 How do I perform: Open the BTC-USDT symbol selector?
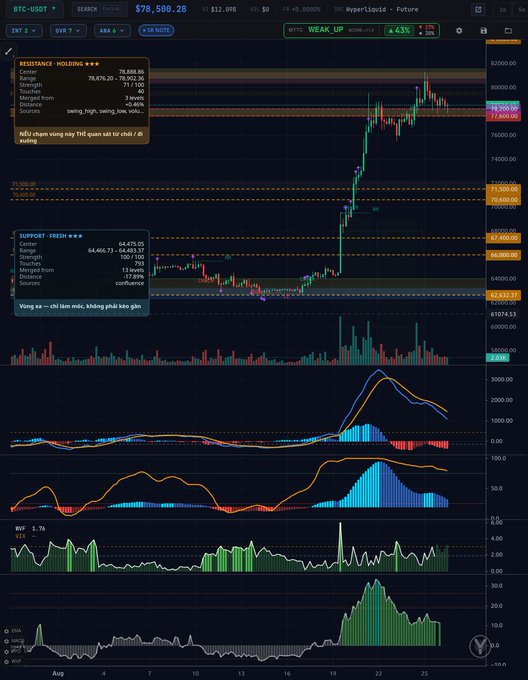click(35, 9)
